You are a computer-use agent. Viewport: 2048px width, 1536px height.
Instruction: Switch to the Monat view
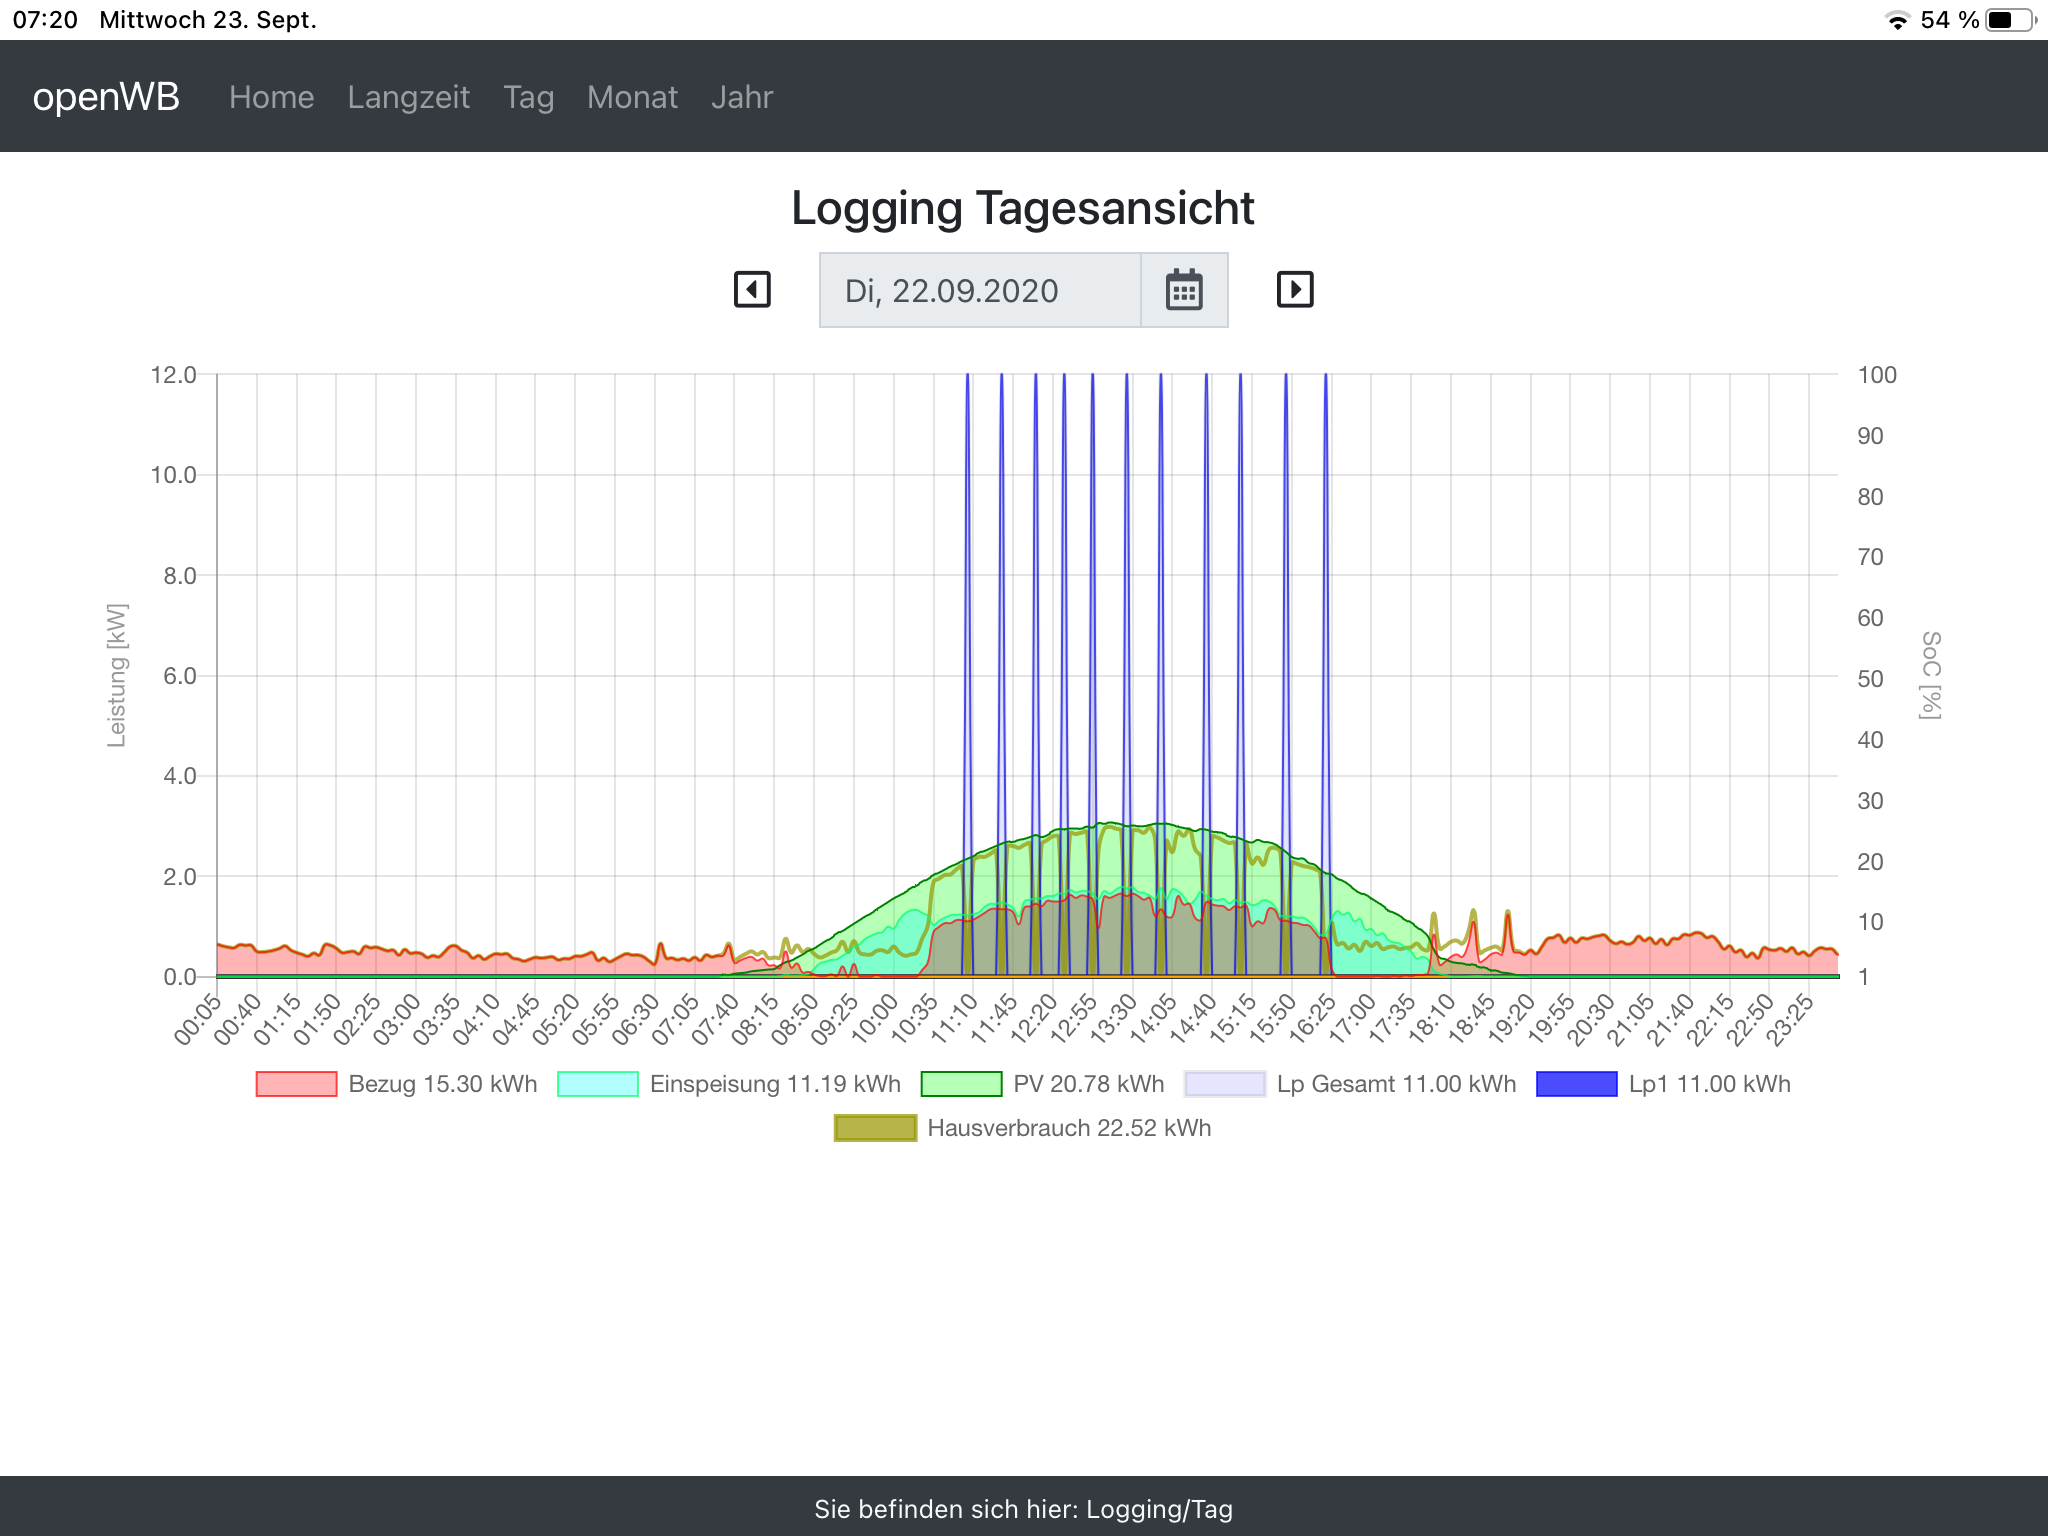click(x=632, y=97)
